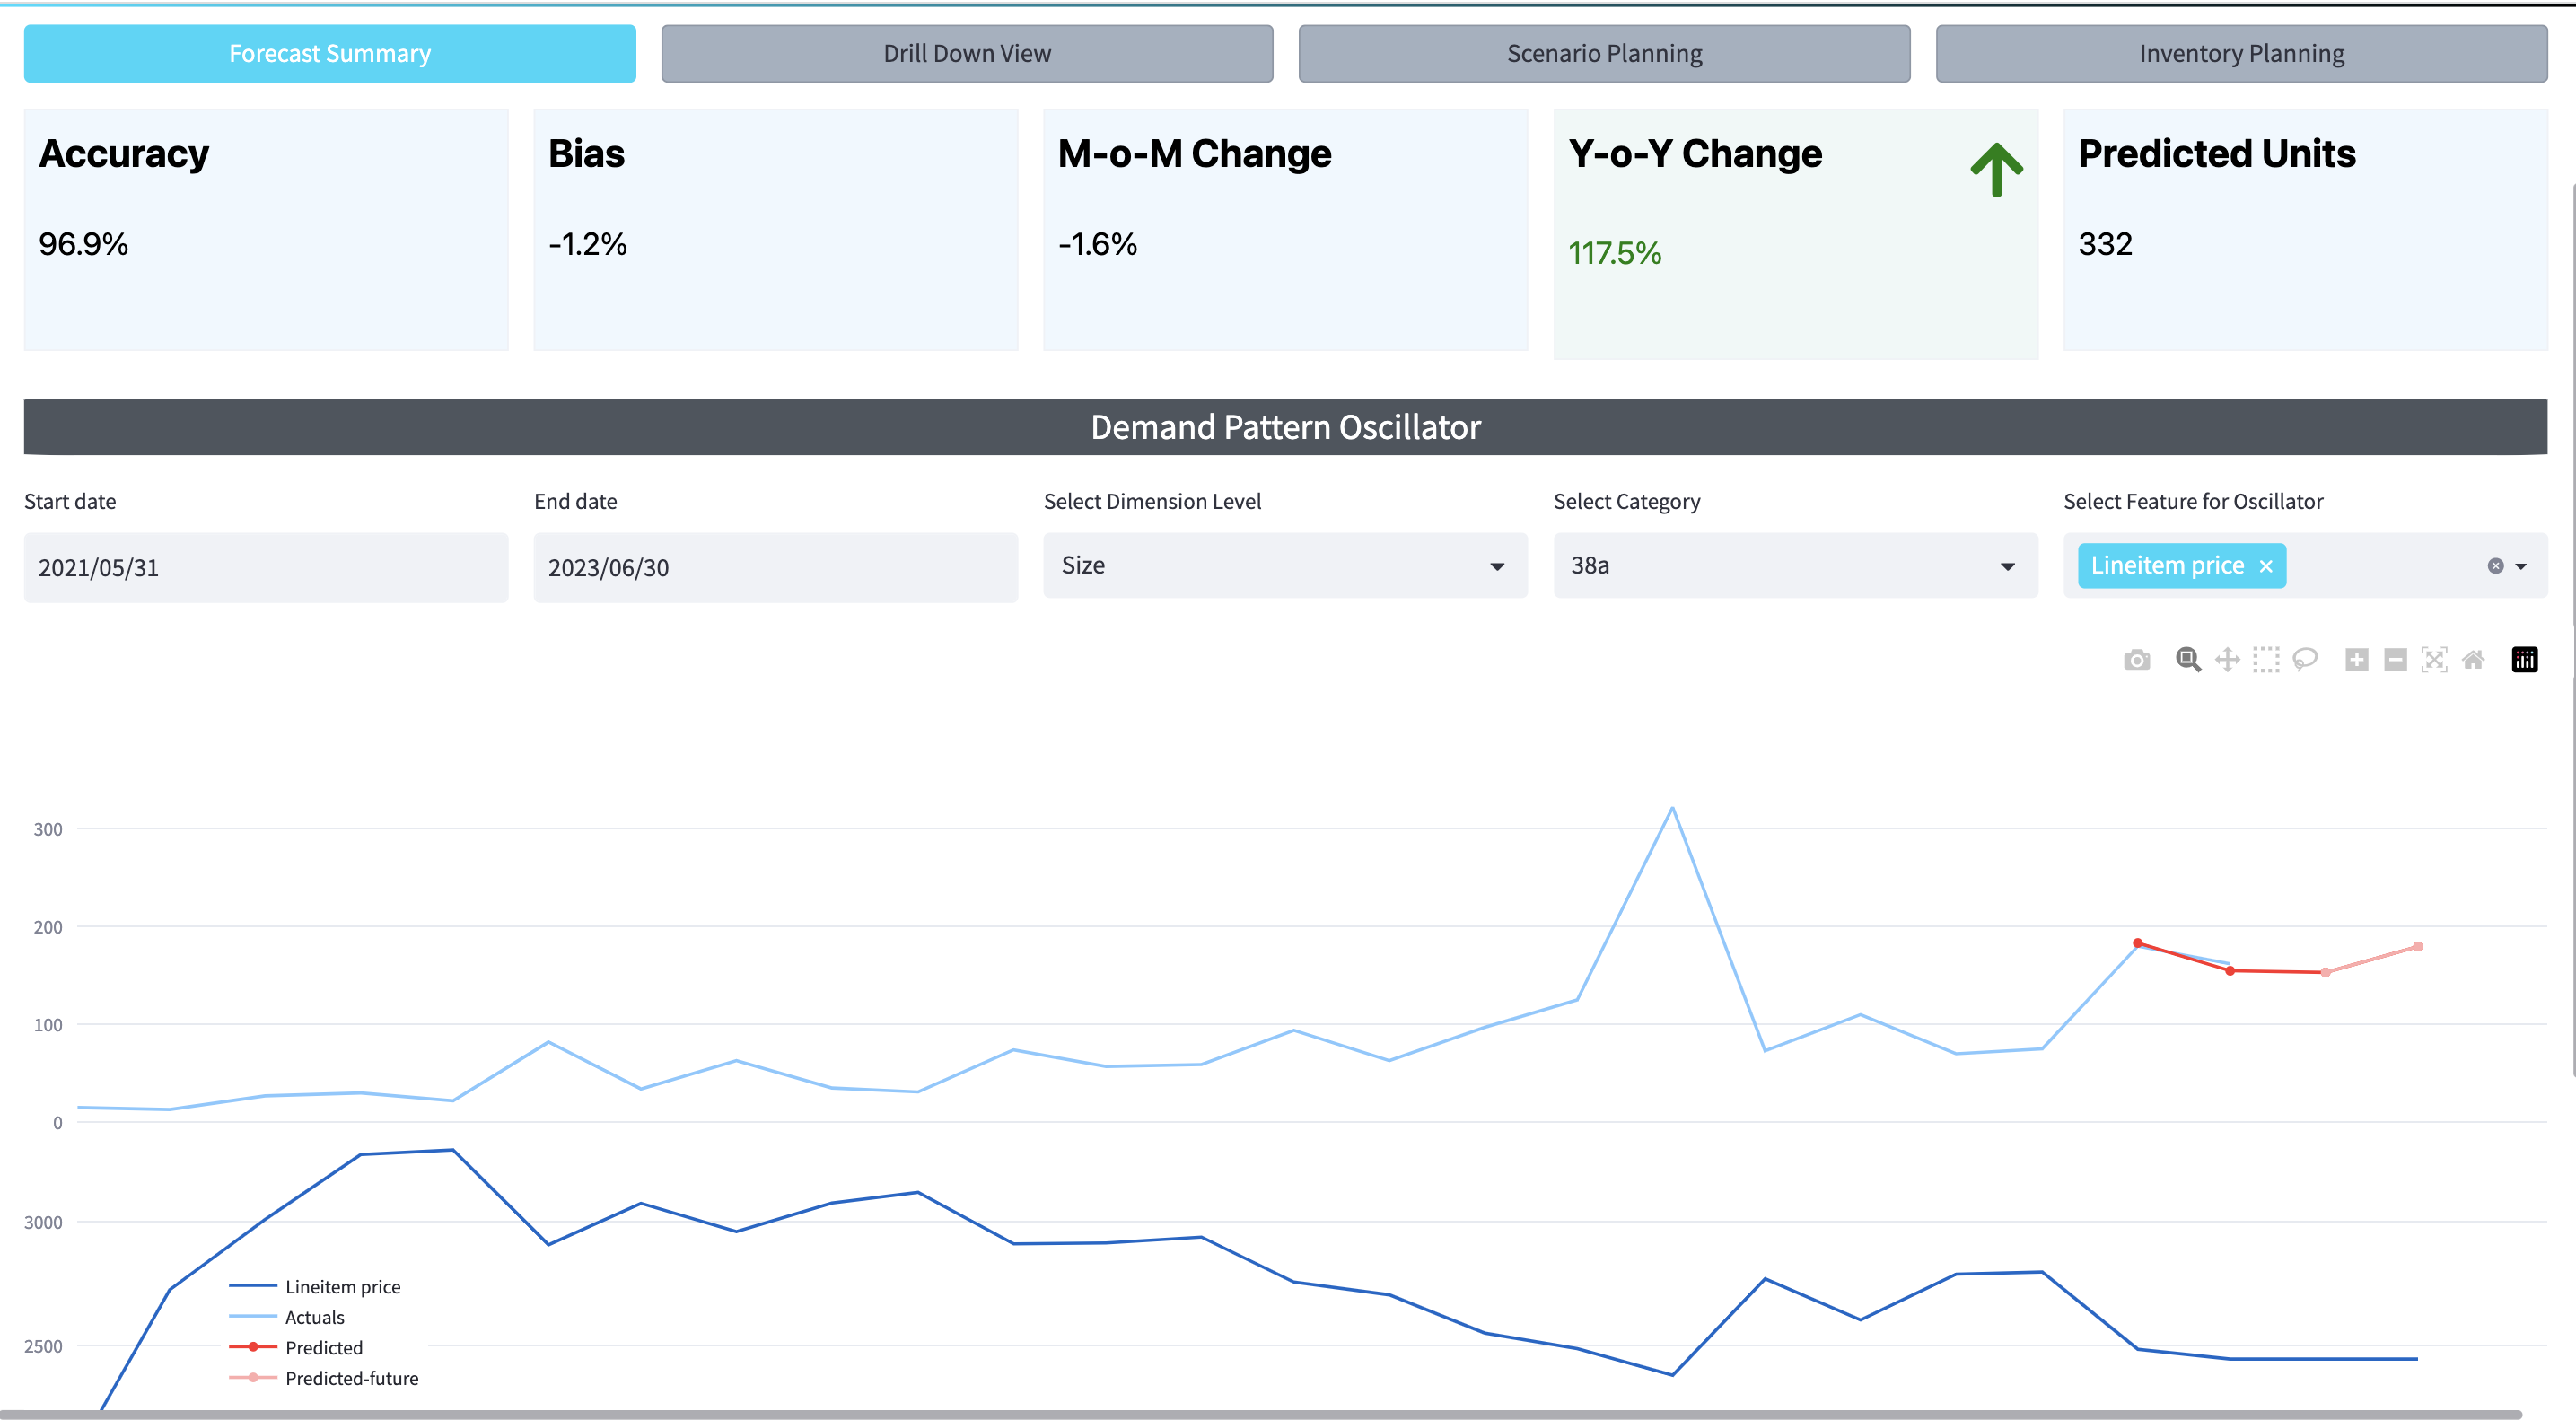Choose the Box Select tool

tap(2266, 660)
